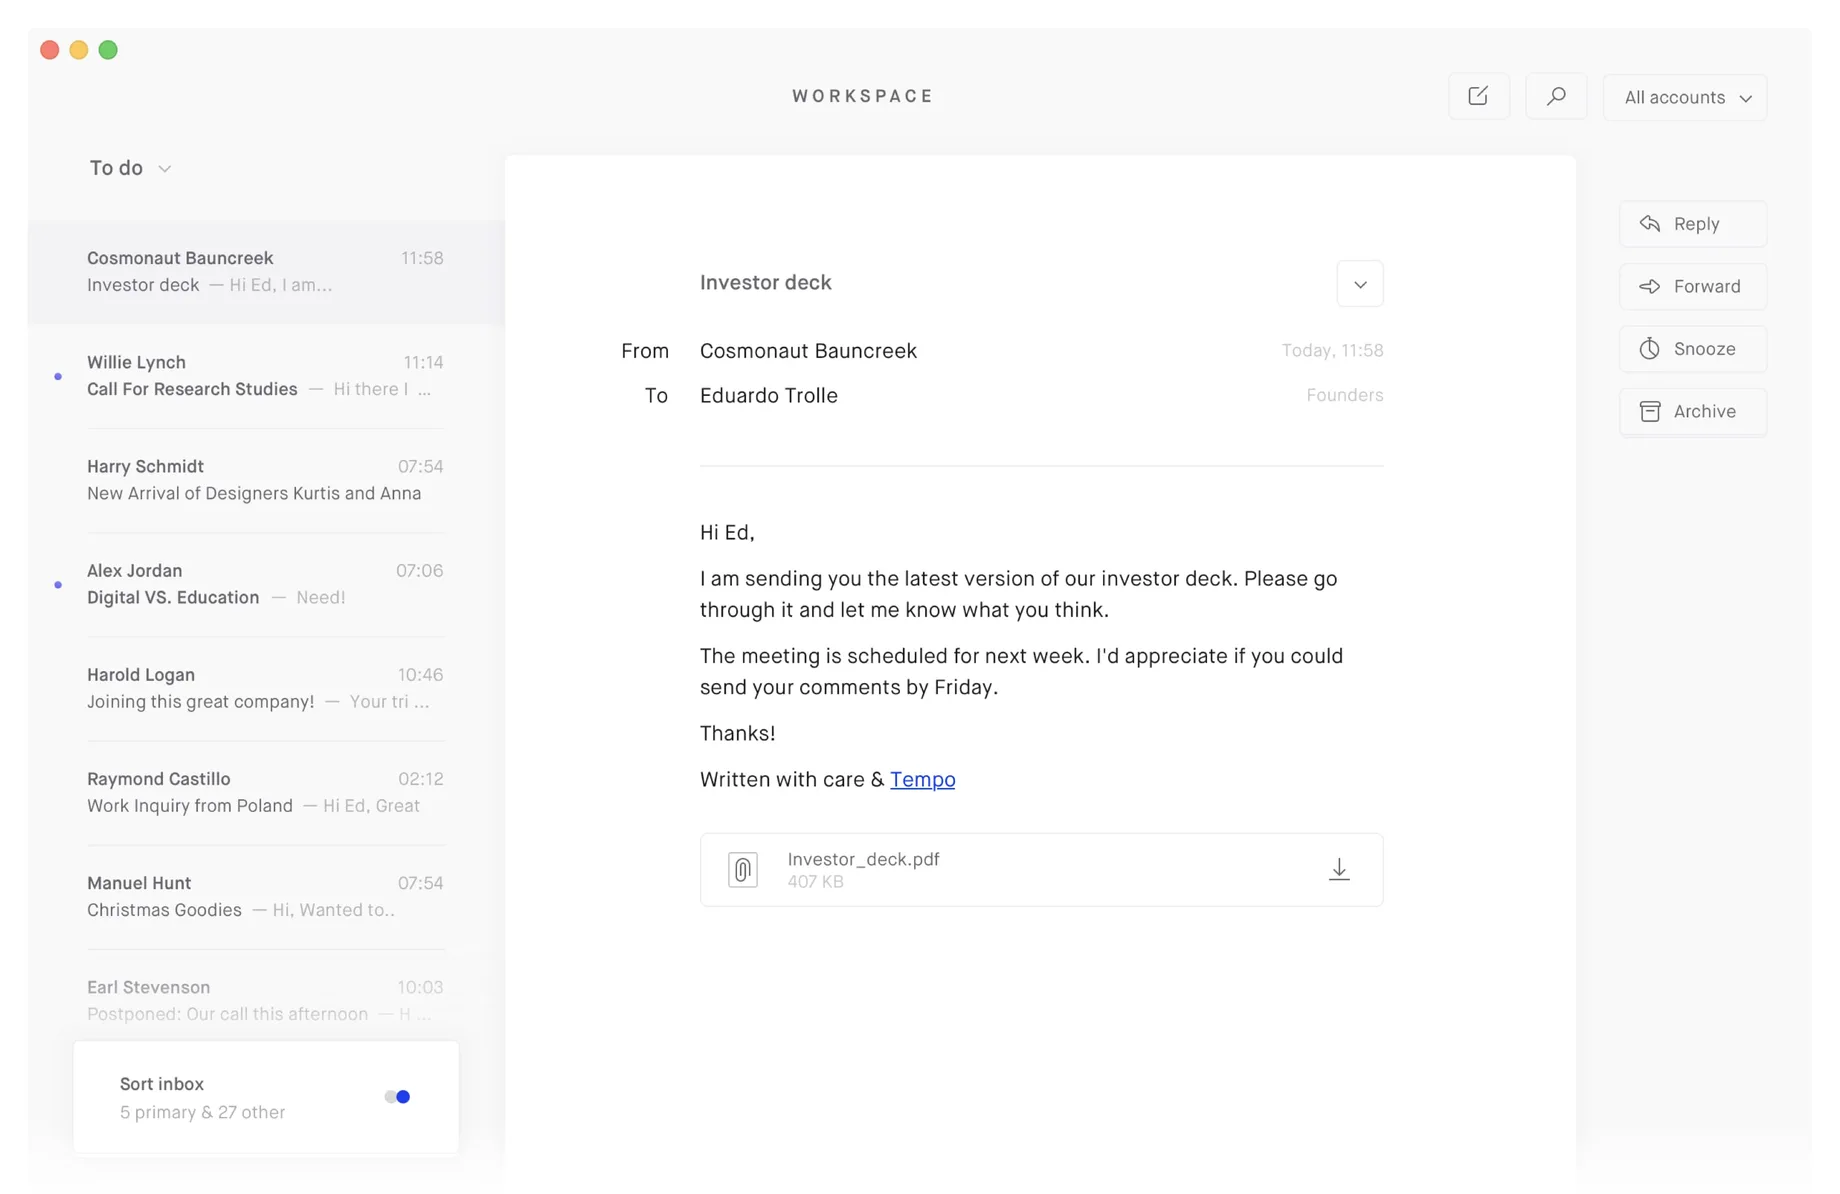Minimize the window with yellow button
This screenshot has height=1194, width=1840.
point(79,50)
